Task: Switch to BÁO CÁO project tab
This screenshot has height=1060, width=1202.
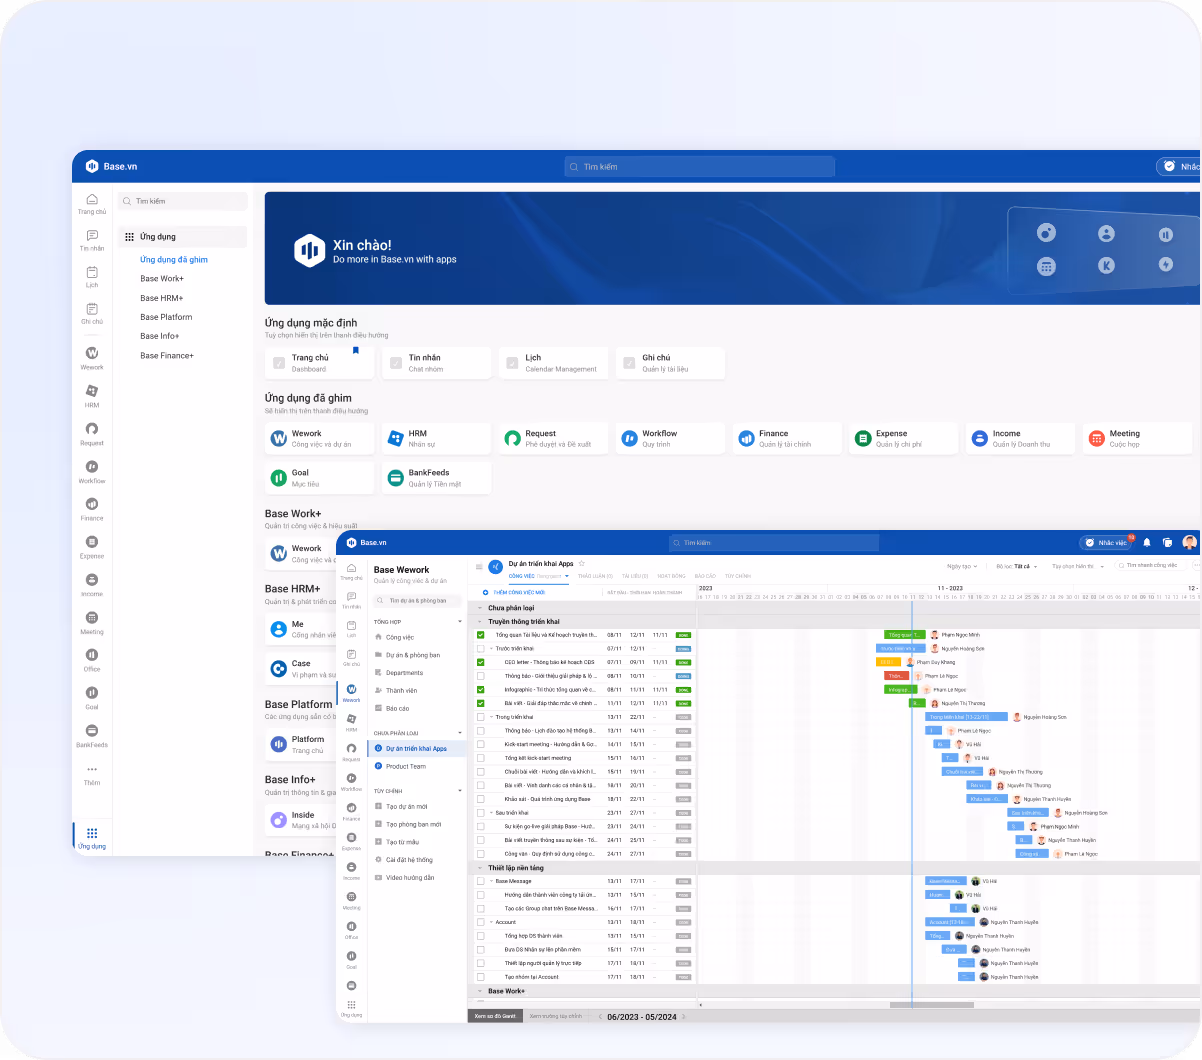Action: [705, 576]
